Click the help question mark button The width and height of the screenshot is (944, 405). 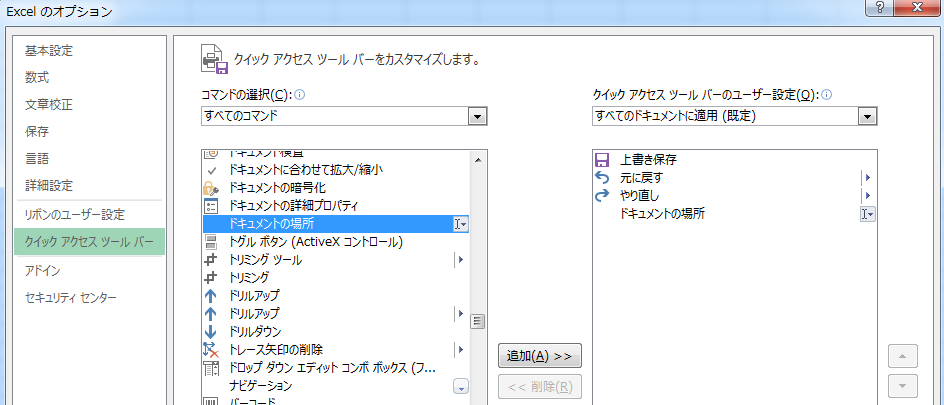(x=880, y=7)
